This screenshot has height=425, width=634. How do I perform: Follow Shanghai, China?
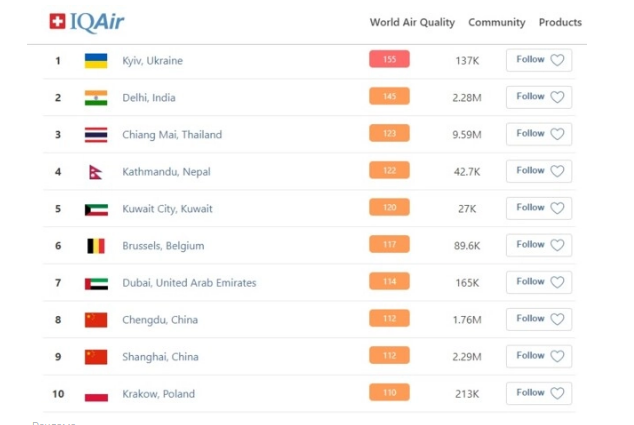(539, 356)
